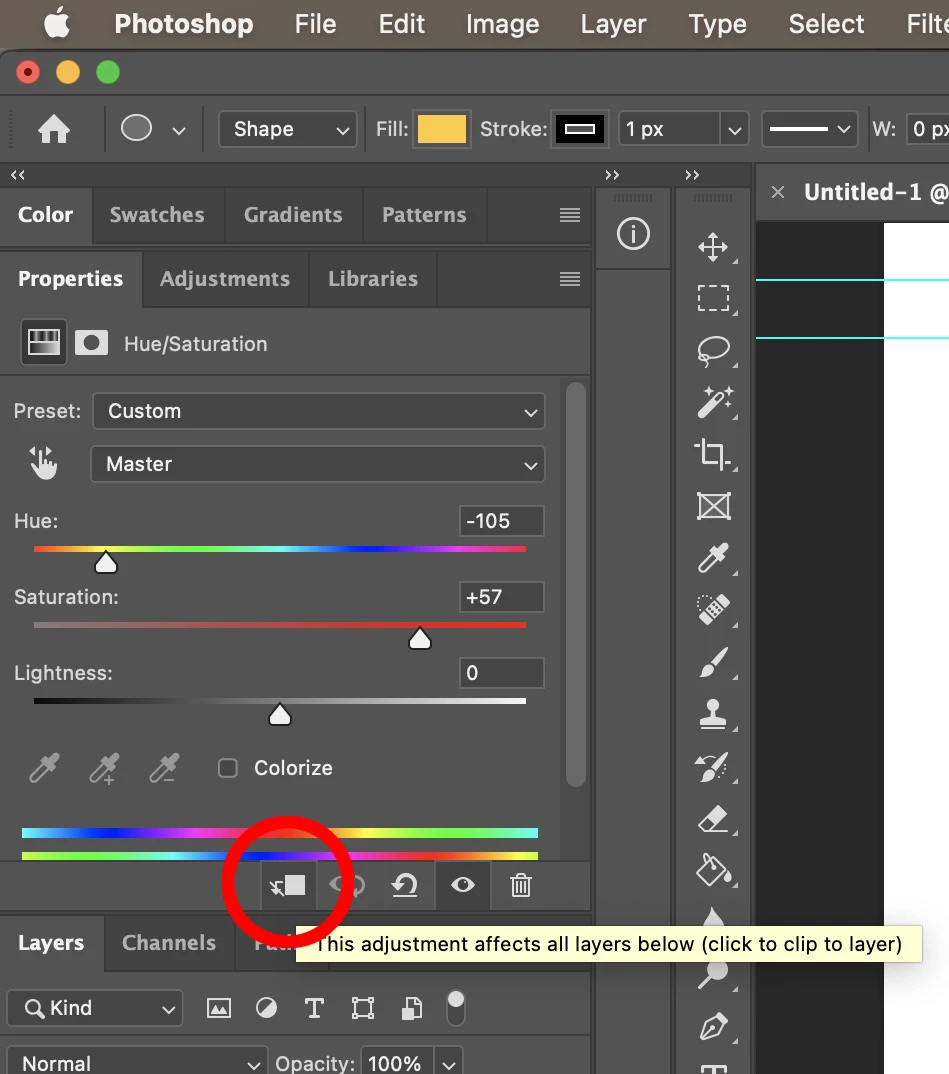
Task: Select the Pen tool
Action: tap(713, 1026)
